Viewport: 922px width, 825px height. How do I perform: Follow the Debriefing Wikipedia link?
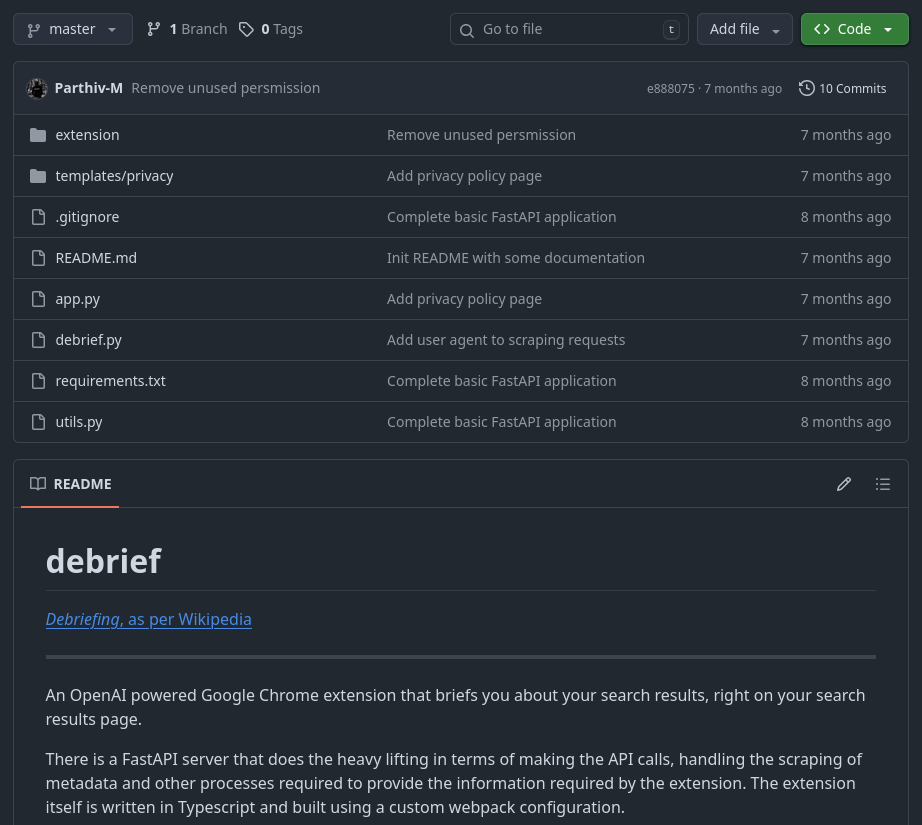pyautogui.click(x=148, y=619)
